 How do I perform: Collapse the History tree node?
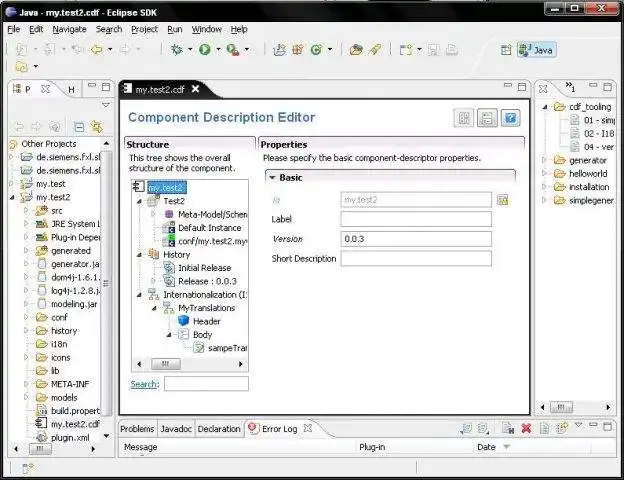[139, 255]
